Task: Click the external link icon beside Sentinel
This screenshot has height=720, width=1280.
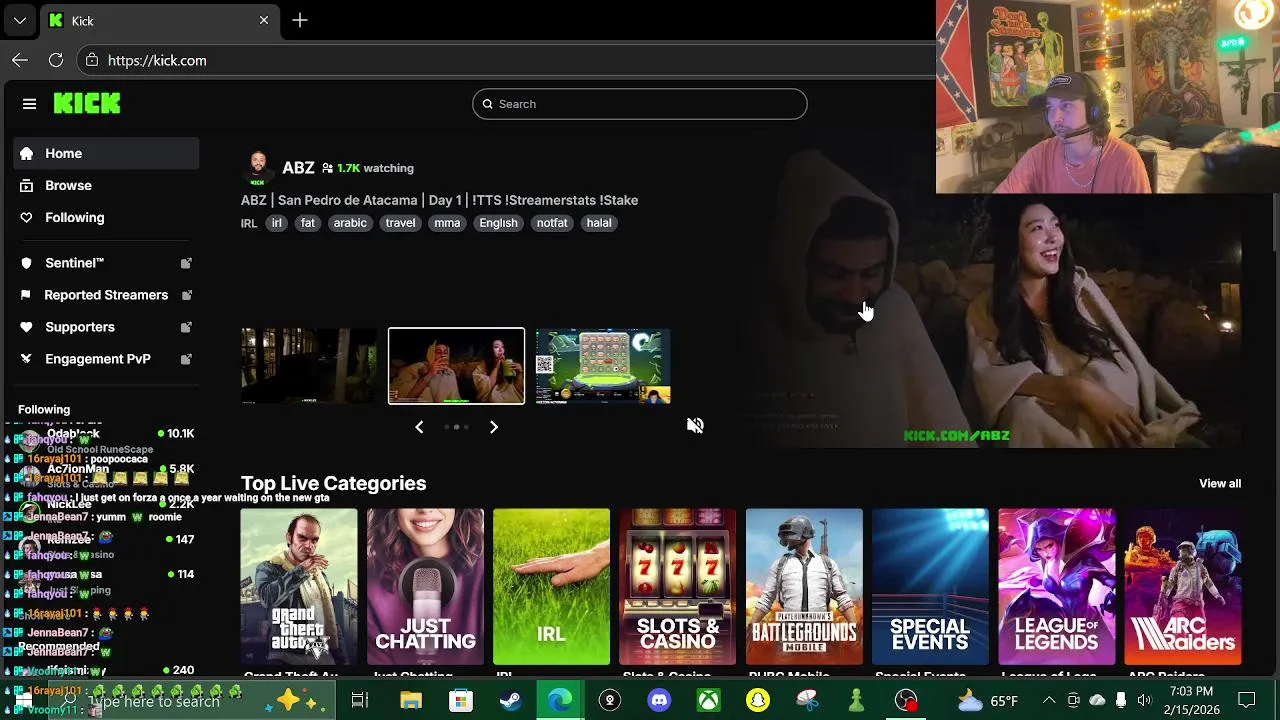Action: point(186,263)
